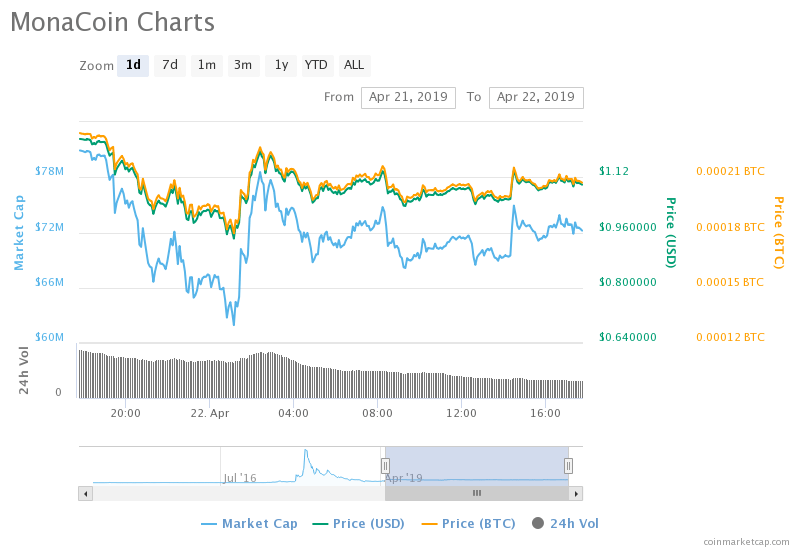
Task: Click the Jul '16 navigator marker
Action: pyautogui.click(x=240, y=478)
